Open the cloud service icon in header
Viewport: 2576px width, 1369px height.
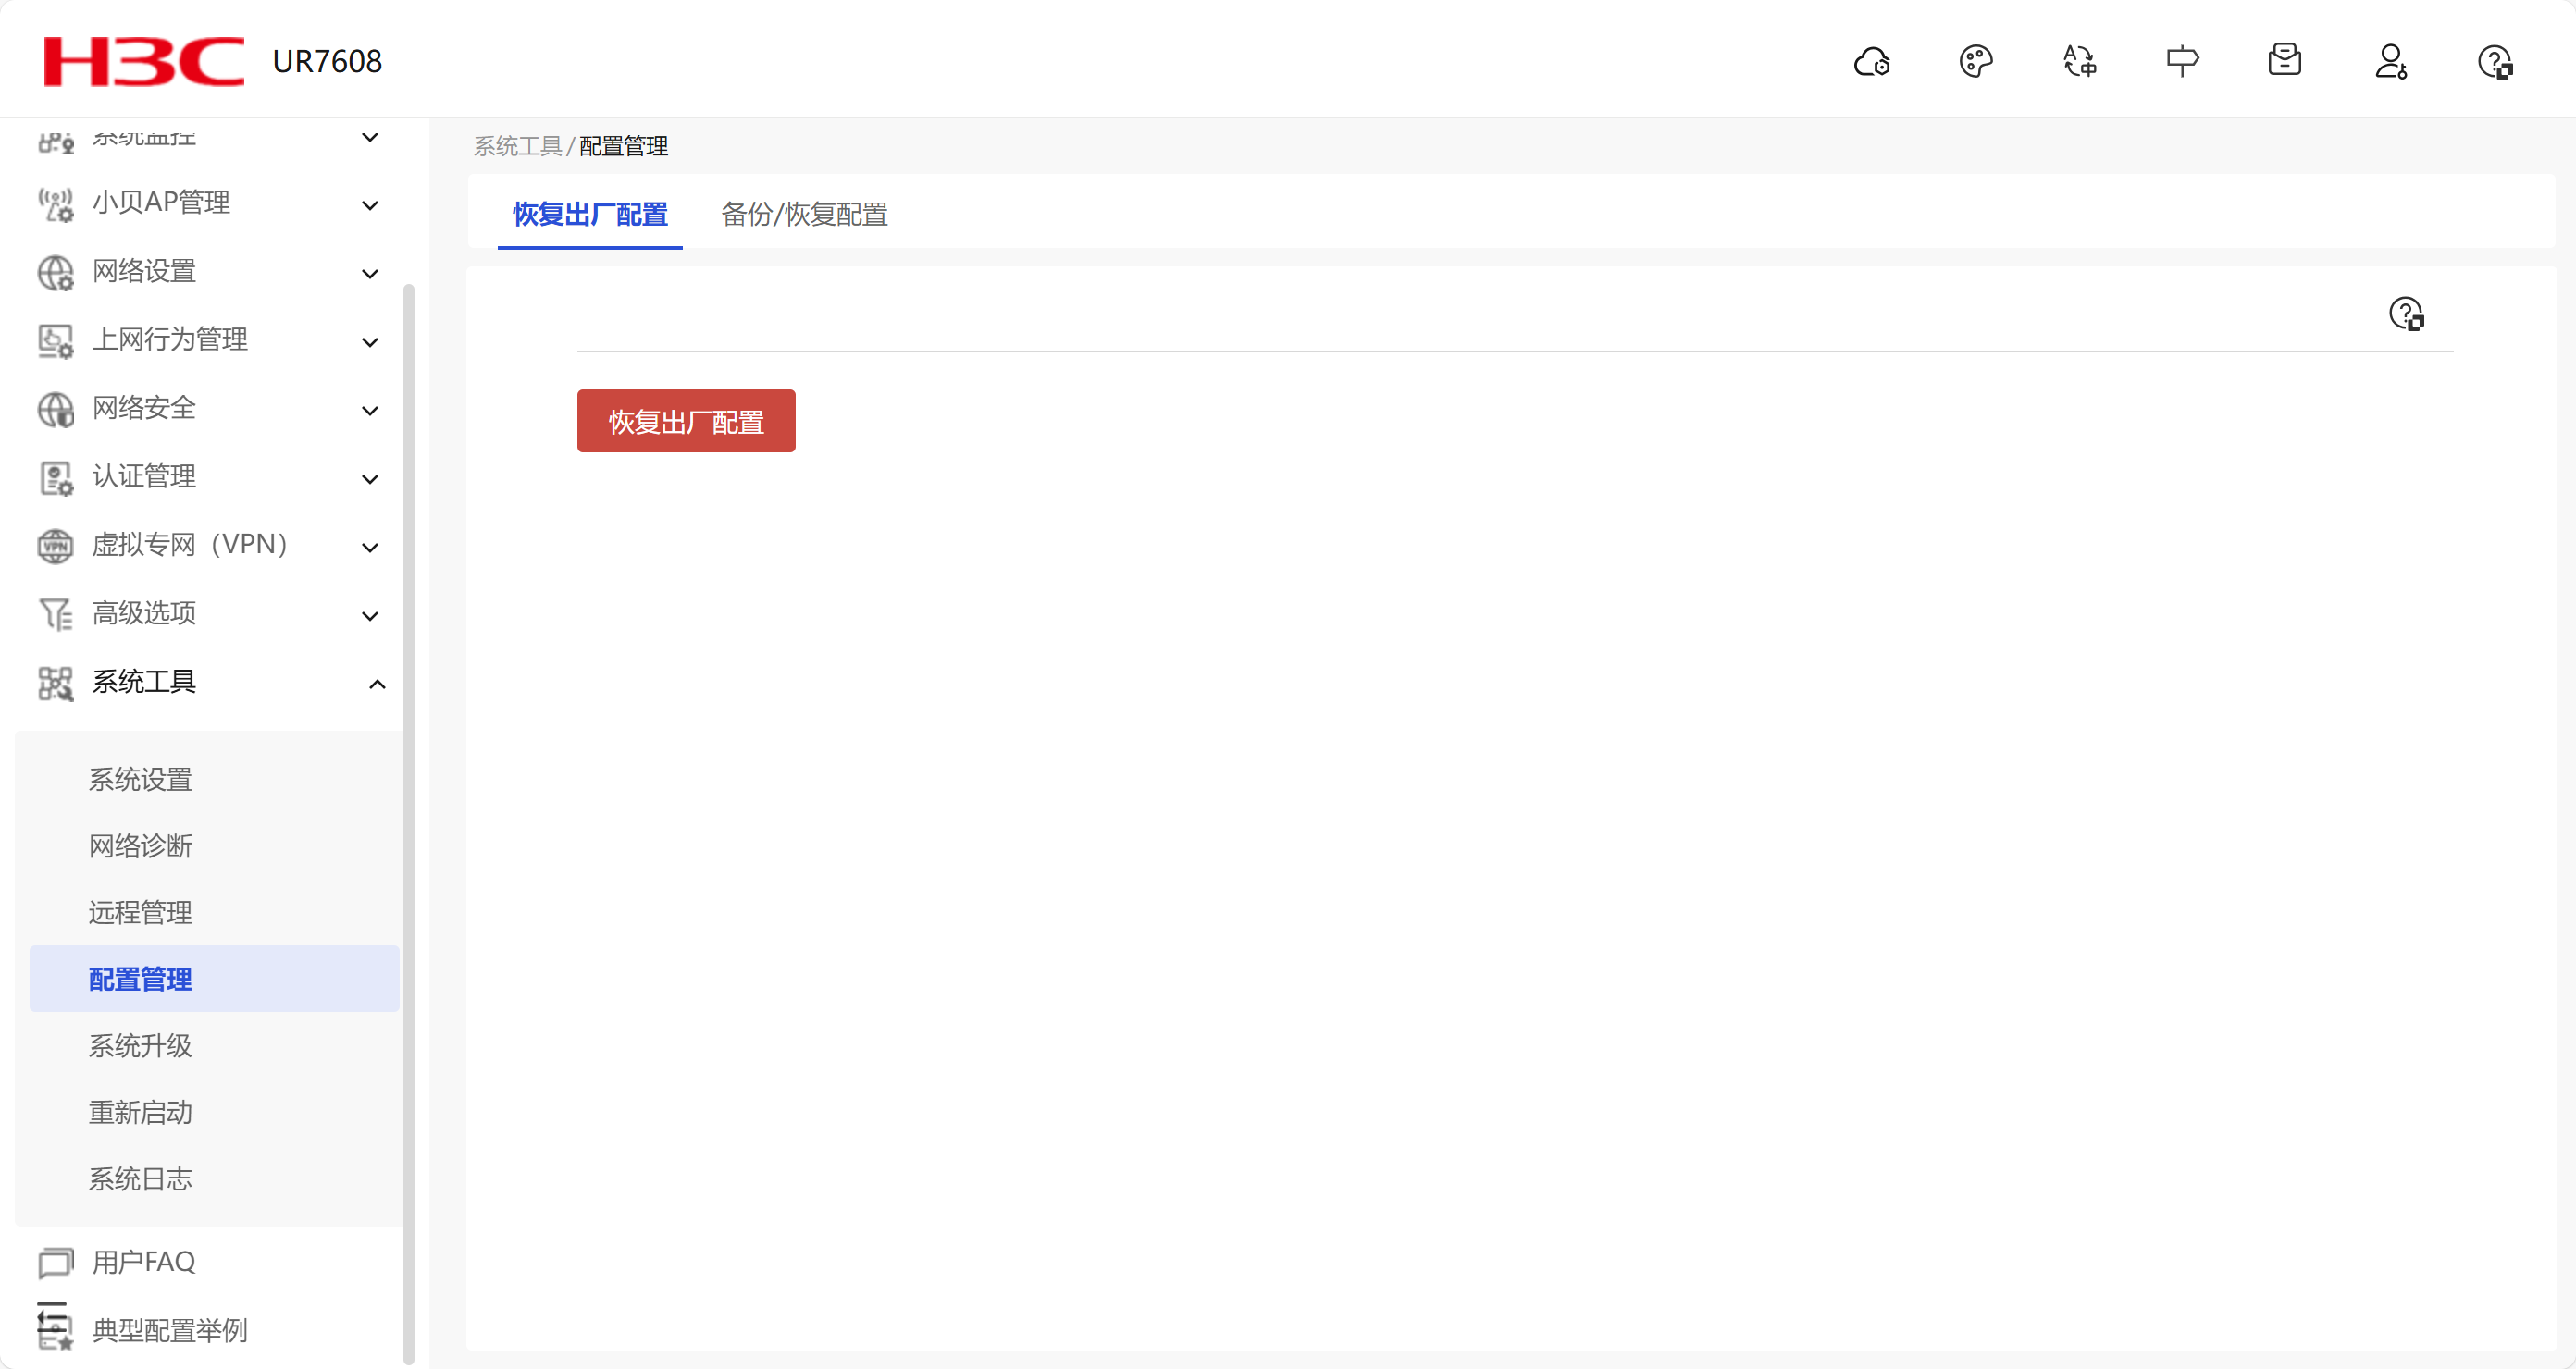(1871, 62)
